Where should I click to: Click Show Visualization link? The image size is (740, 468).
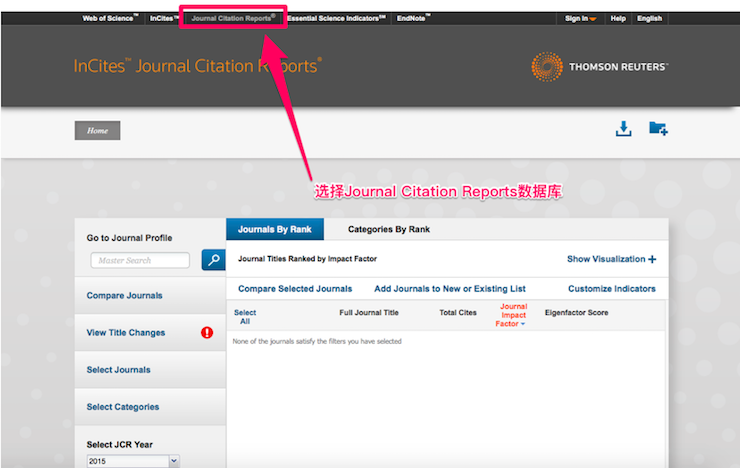pyautogui.click(x=612, y=259)
